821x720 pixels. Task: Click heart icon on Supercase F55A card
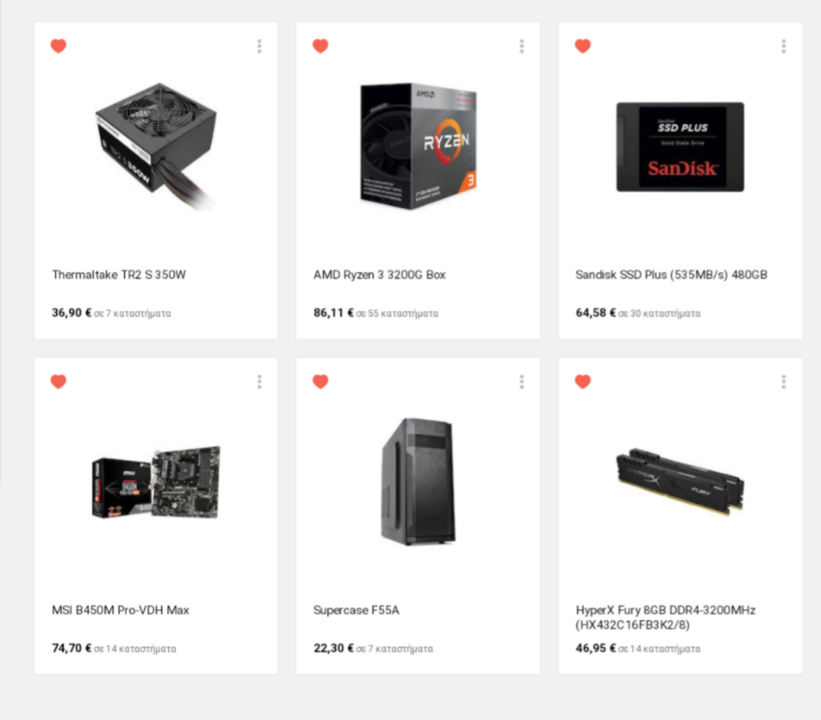(320, 381)
